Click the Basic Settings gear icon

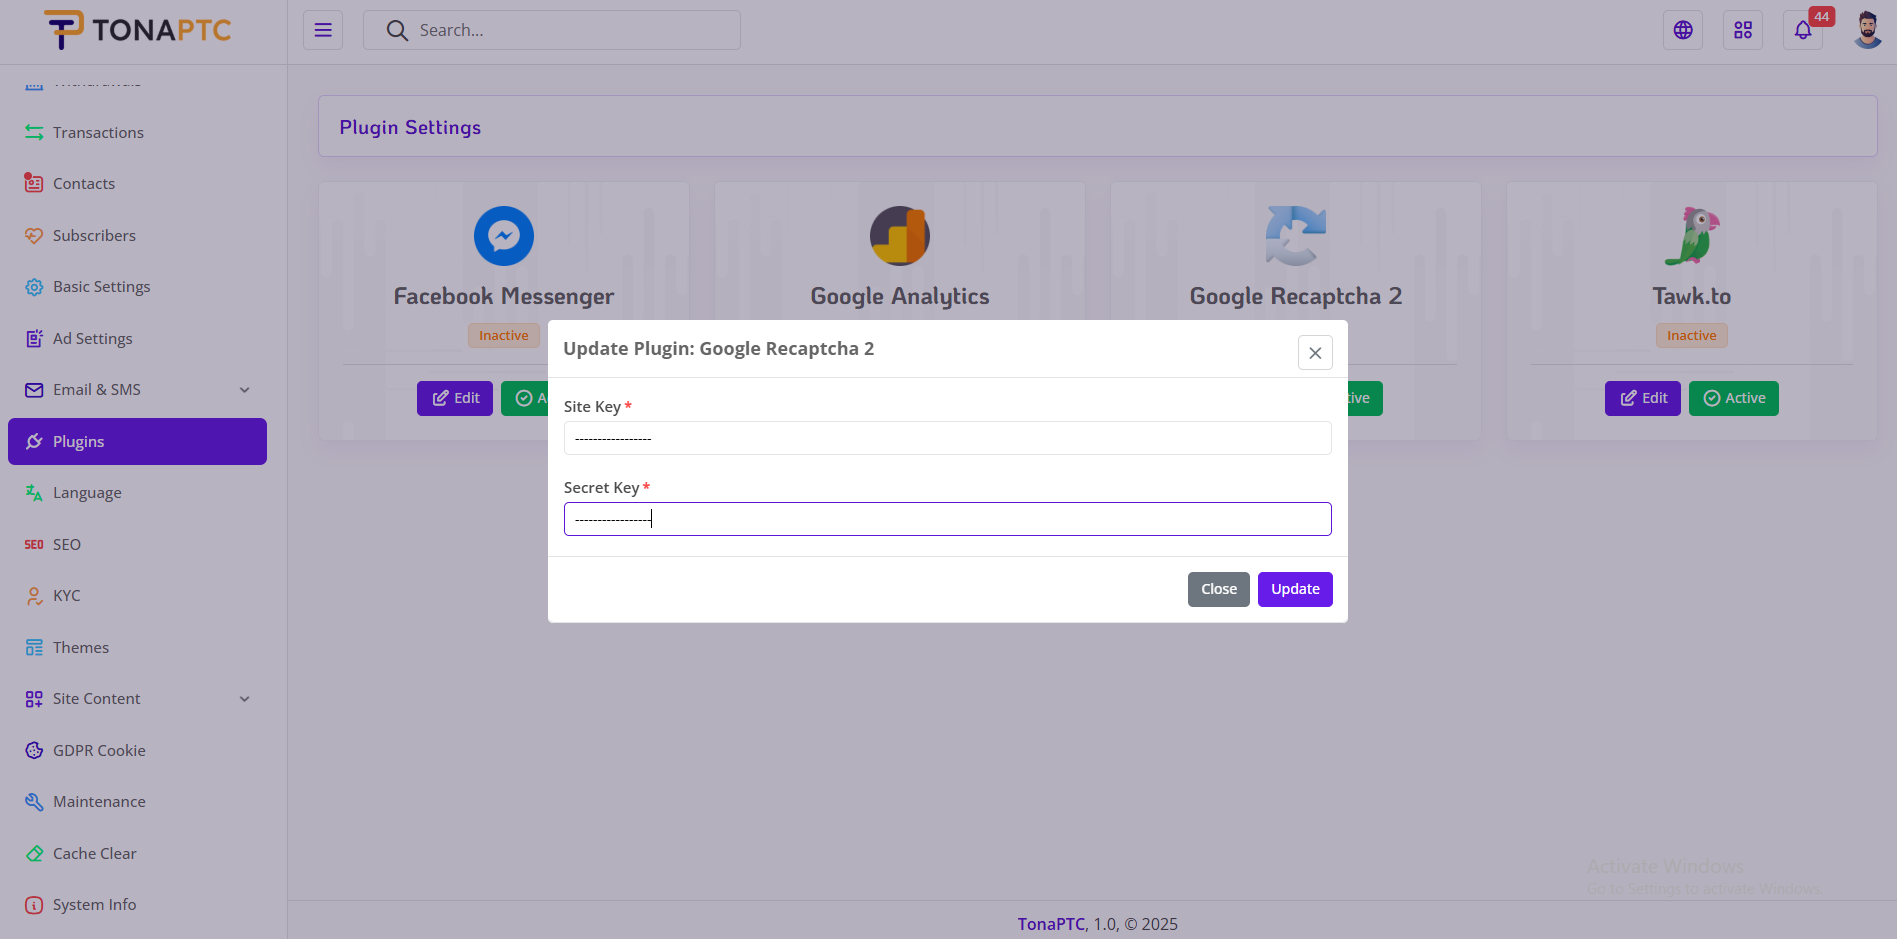[x=34, y=287]
